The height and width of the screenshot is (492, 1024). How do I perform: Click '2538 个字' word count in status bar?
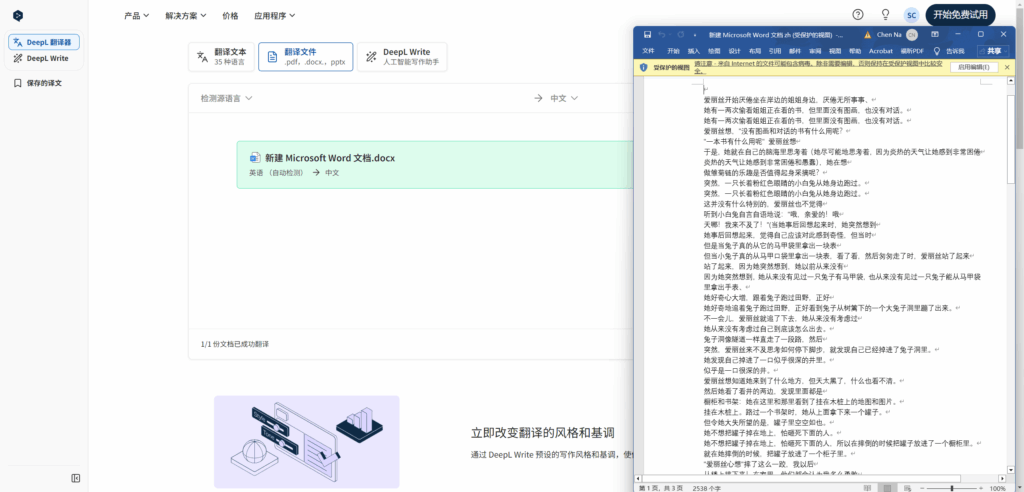click(x=707, y=488)
